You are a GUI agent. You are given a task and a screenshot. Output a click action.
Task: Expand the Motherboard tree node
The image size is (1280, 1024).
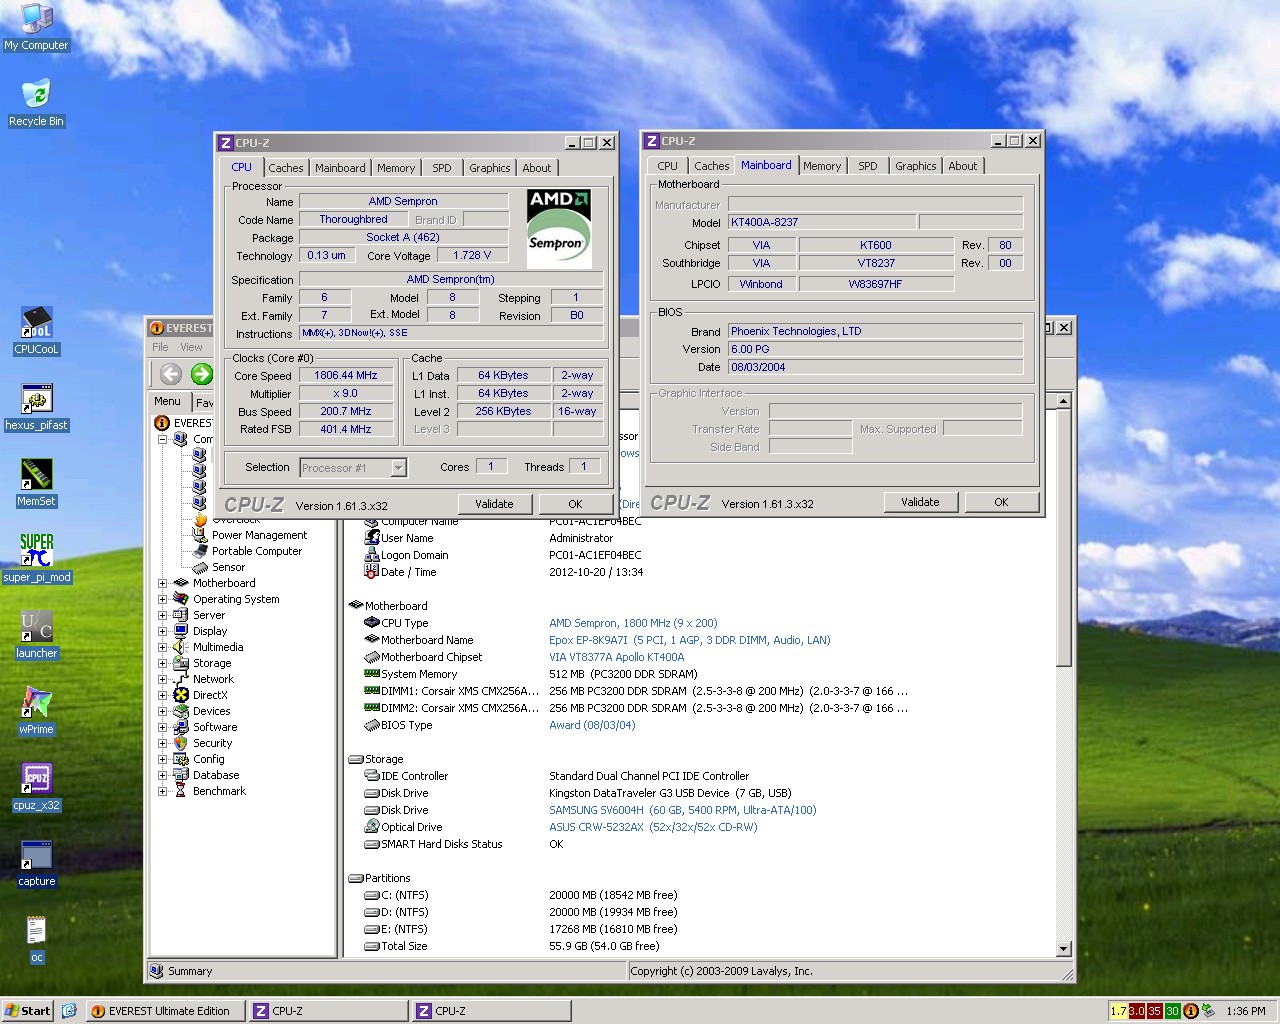point(162,583)
